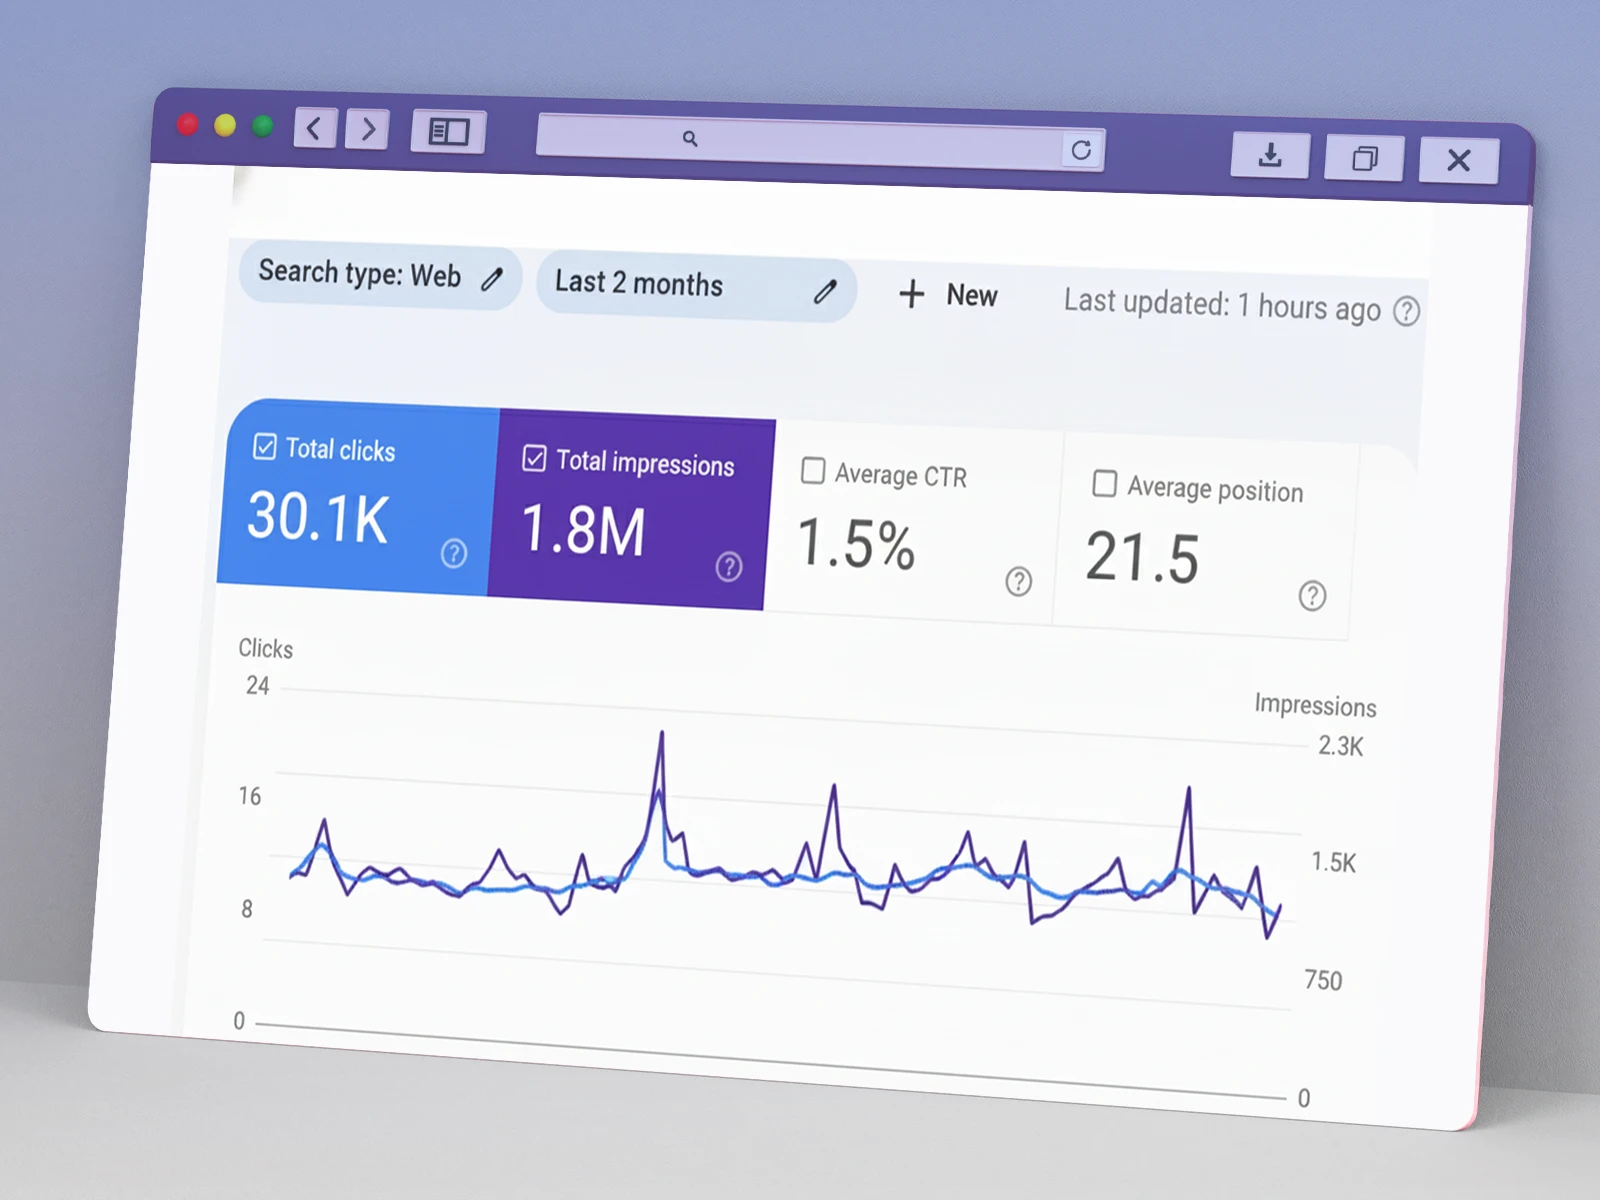Edit Search type filter pencil icon

pos(491,279)
